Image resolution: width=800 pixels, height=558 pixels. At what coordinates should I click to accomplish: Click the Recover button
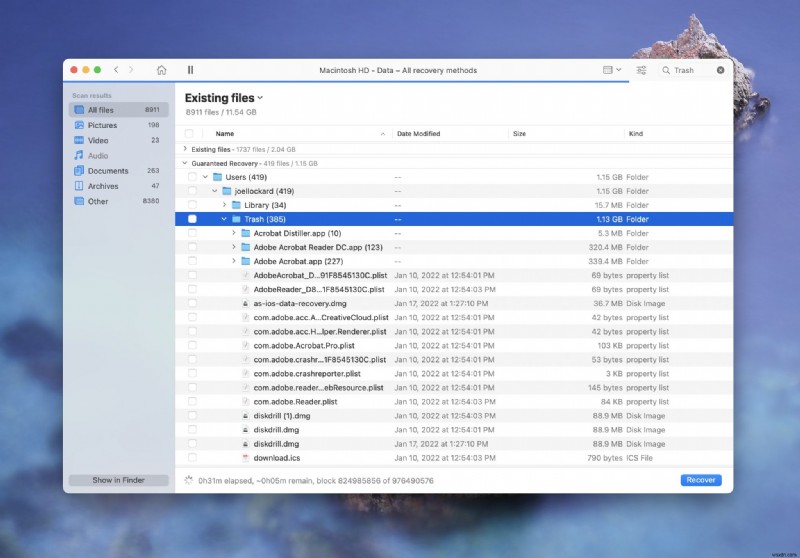tap(701, 480)
